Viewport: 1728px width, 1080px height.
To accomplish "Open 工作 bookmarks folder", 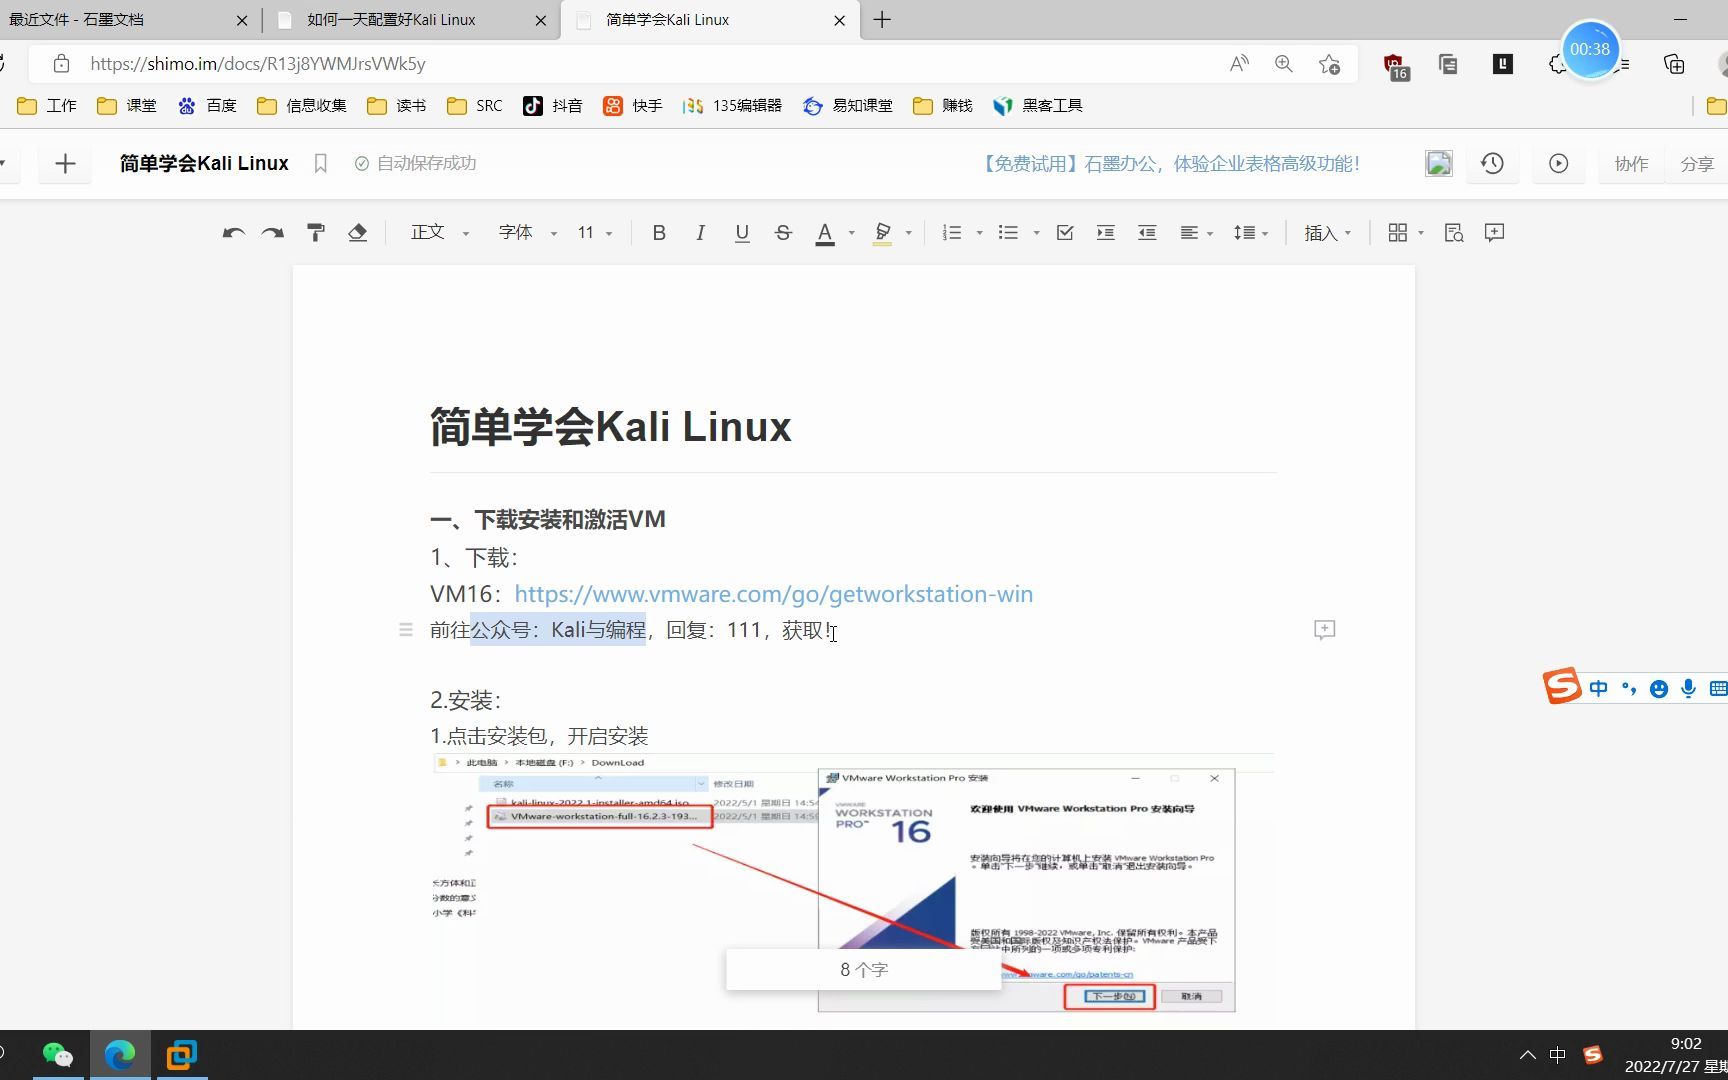I will pos(47,106).
